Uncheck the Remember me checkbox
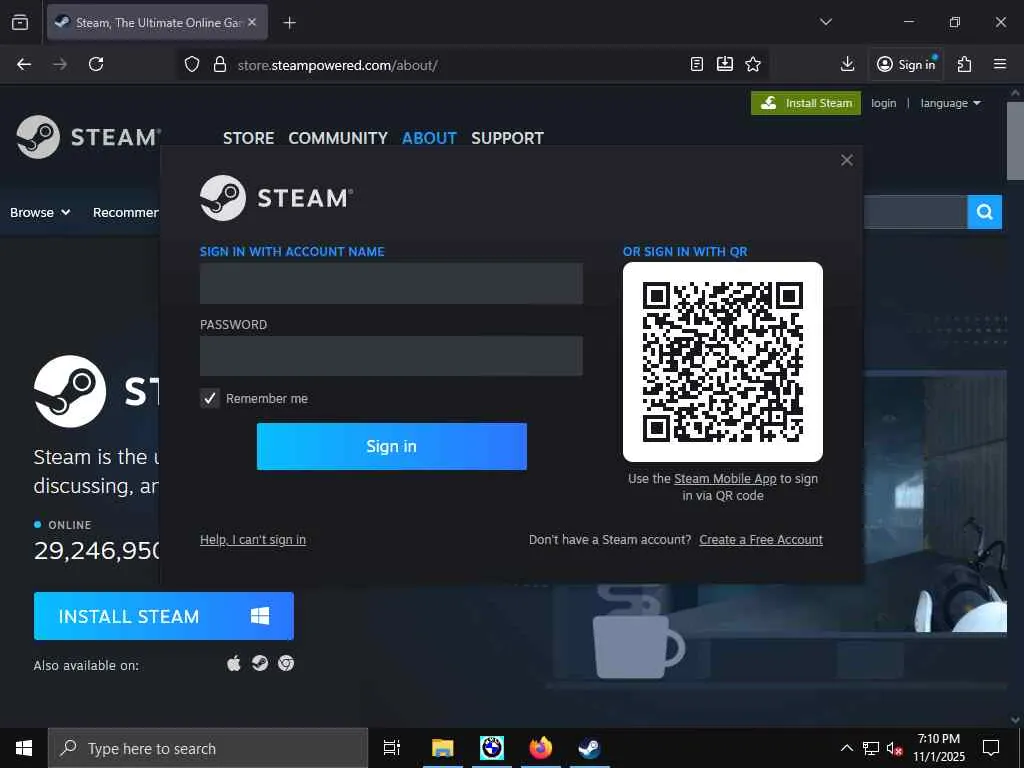Screen dimensions: 1024x768 pos(210,398)
